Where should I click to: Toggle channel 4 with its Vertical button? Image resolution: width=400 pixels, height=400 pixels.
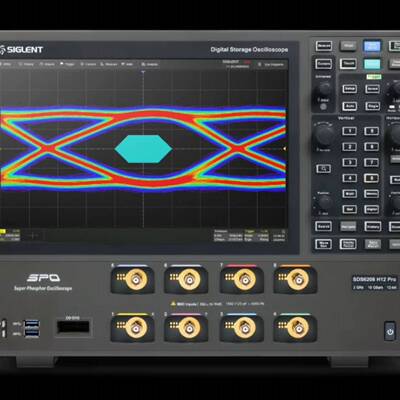pos(350,178)
